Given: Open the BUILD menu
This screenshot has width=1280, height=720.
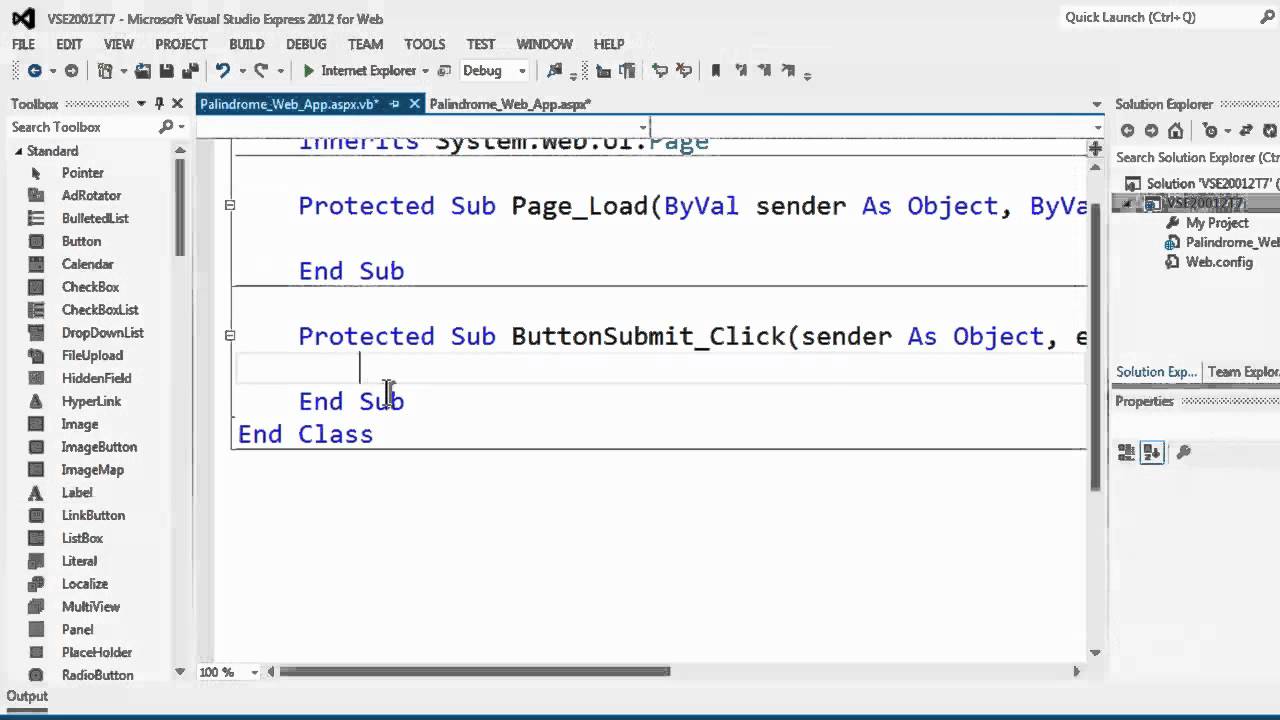Looking at the screenshot, I should (246, 44).
